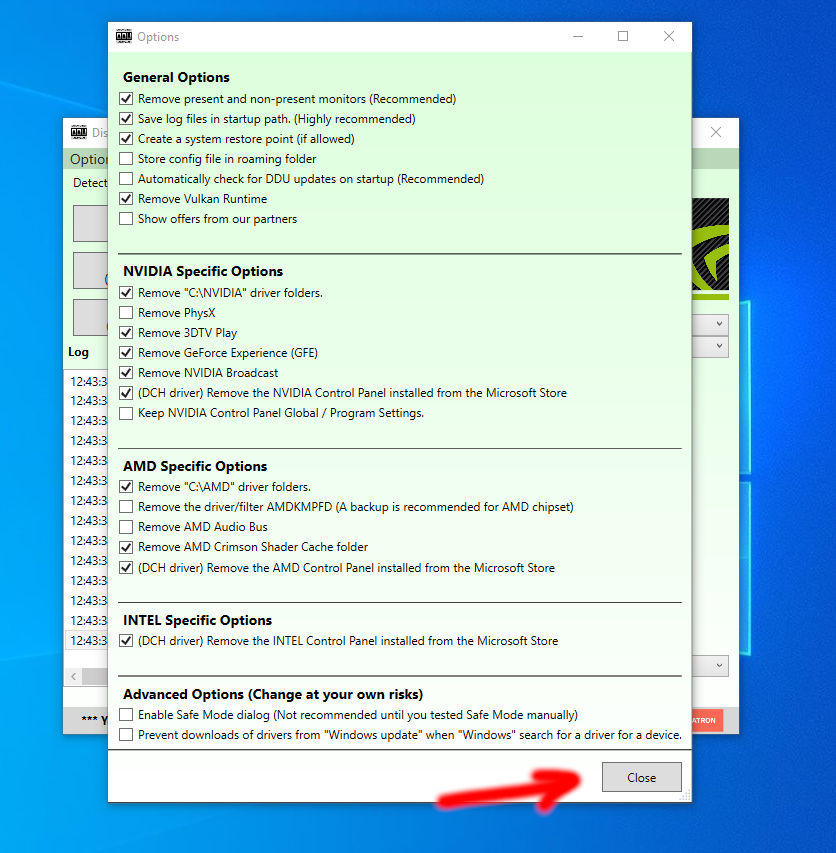Viewport: 836px width, 853px height.
Task: Click the "NVIDIA Specific Options" heading
Action: (x=203, y=271)
